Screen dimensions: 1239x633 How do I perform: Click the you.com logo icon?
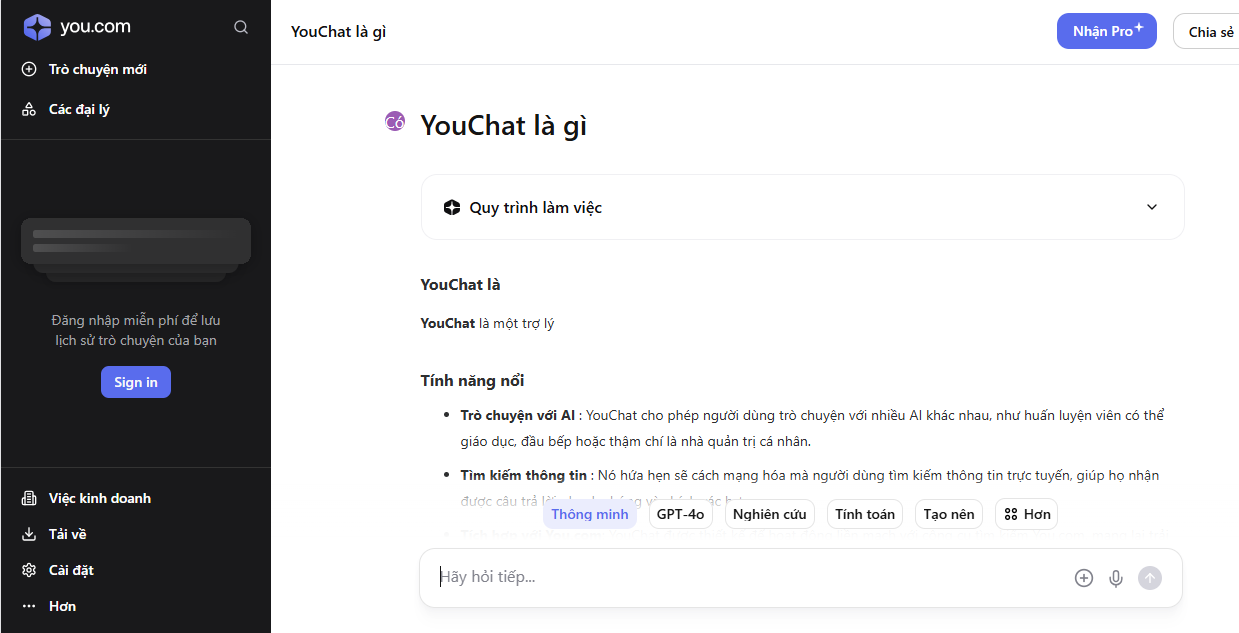click(37, 27)
